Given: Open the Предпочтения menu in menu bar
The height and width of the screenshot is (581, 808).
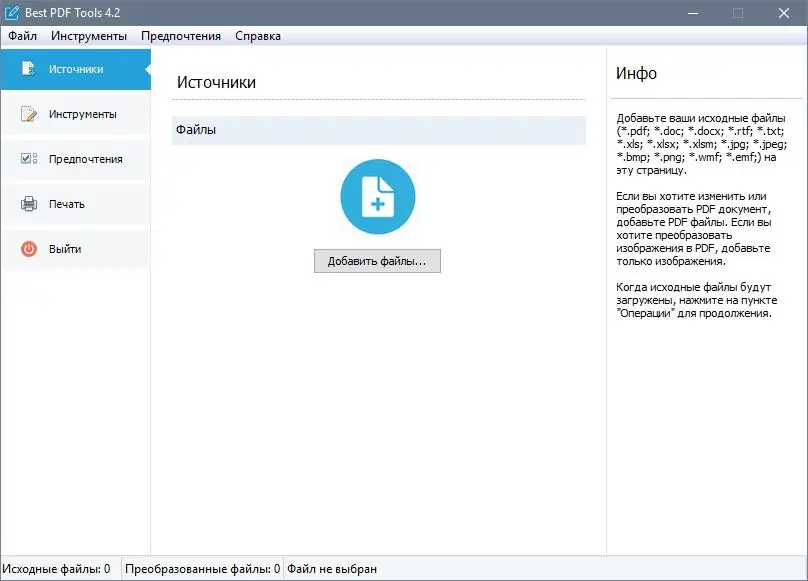Looking at the screenshot, I should pos(181,36).
